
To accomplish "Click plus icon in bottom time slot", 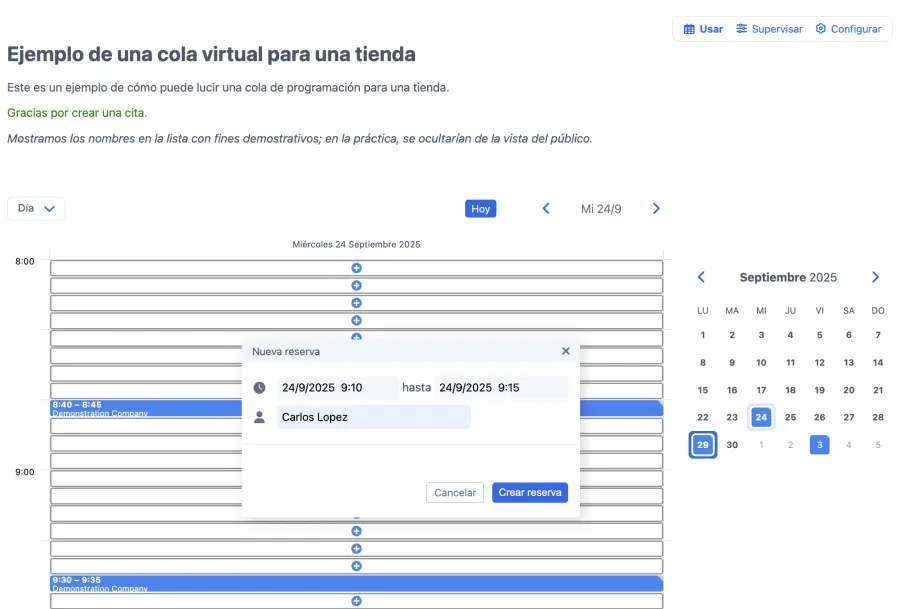I will (356, 601).
